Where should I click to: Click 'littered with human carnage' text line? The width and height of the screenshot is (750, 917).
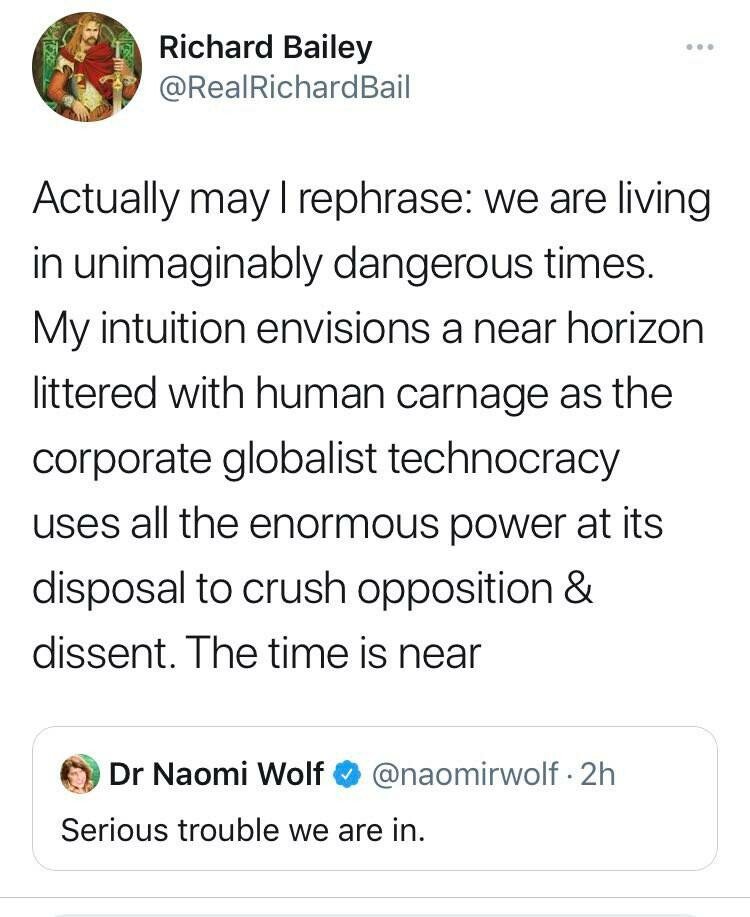(352, 395)
